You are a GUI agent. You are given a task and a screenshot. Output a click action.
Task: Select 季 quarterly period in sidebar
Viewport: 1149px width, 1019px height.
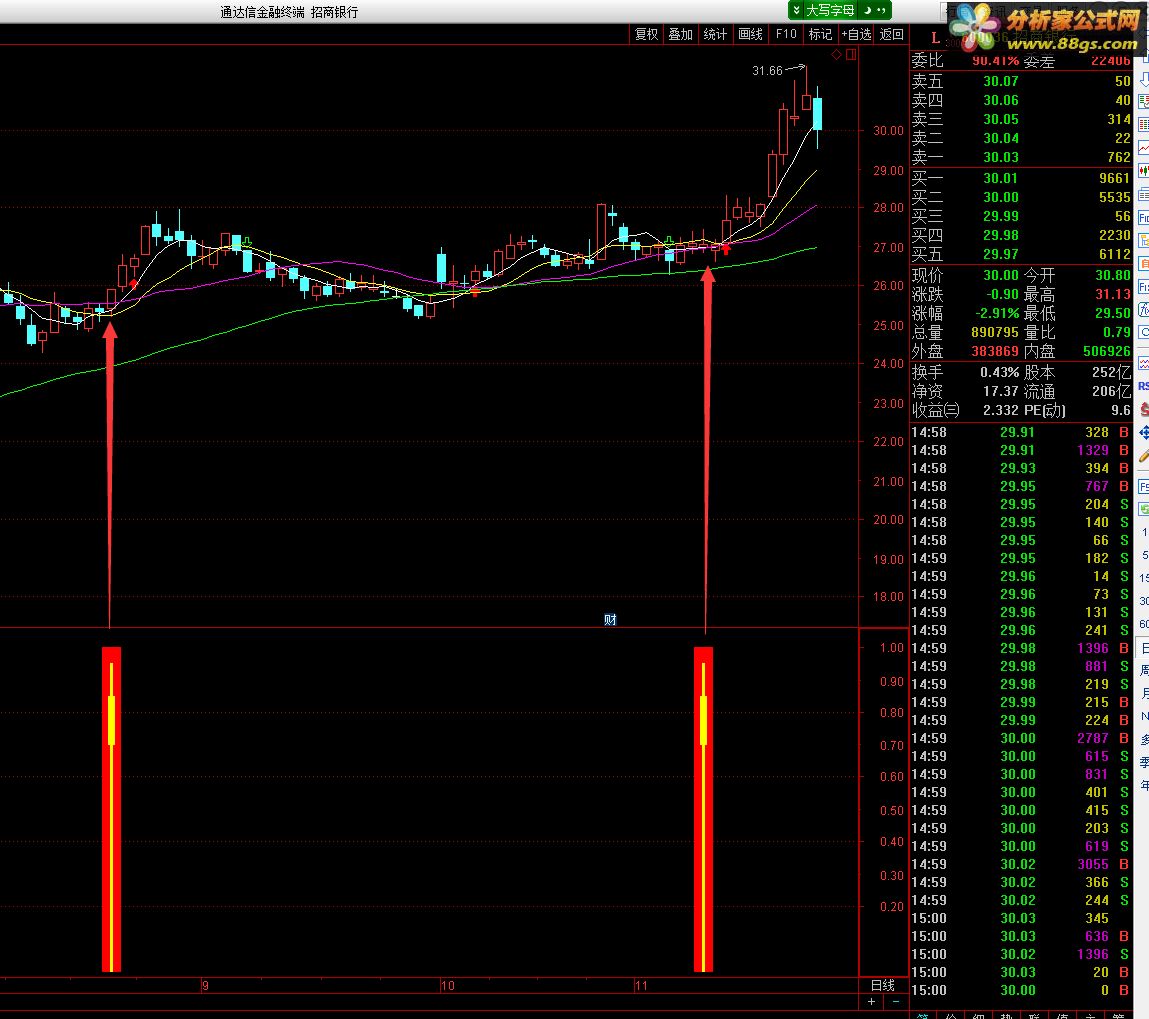point(1144,762)
